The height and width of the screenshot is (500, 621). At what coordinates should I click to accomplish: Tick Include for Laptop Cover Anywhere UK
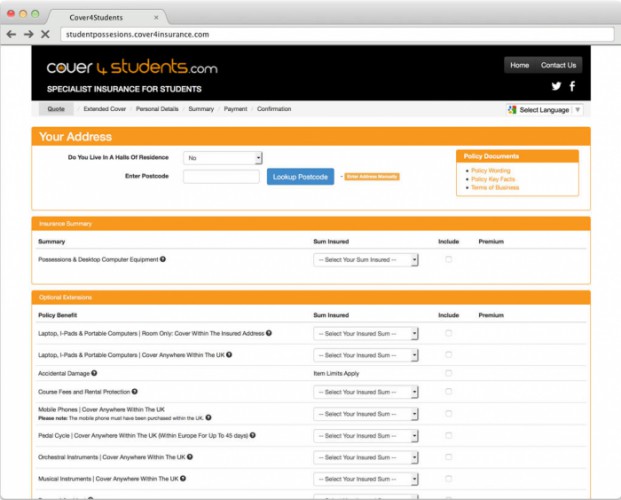point(448,355)
